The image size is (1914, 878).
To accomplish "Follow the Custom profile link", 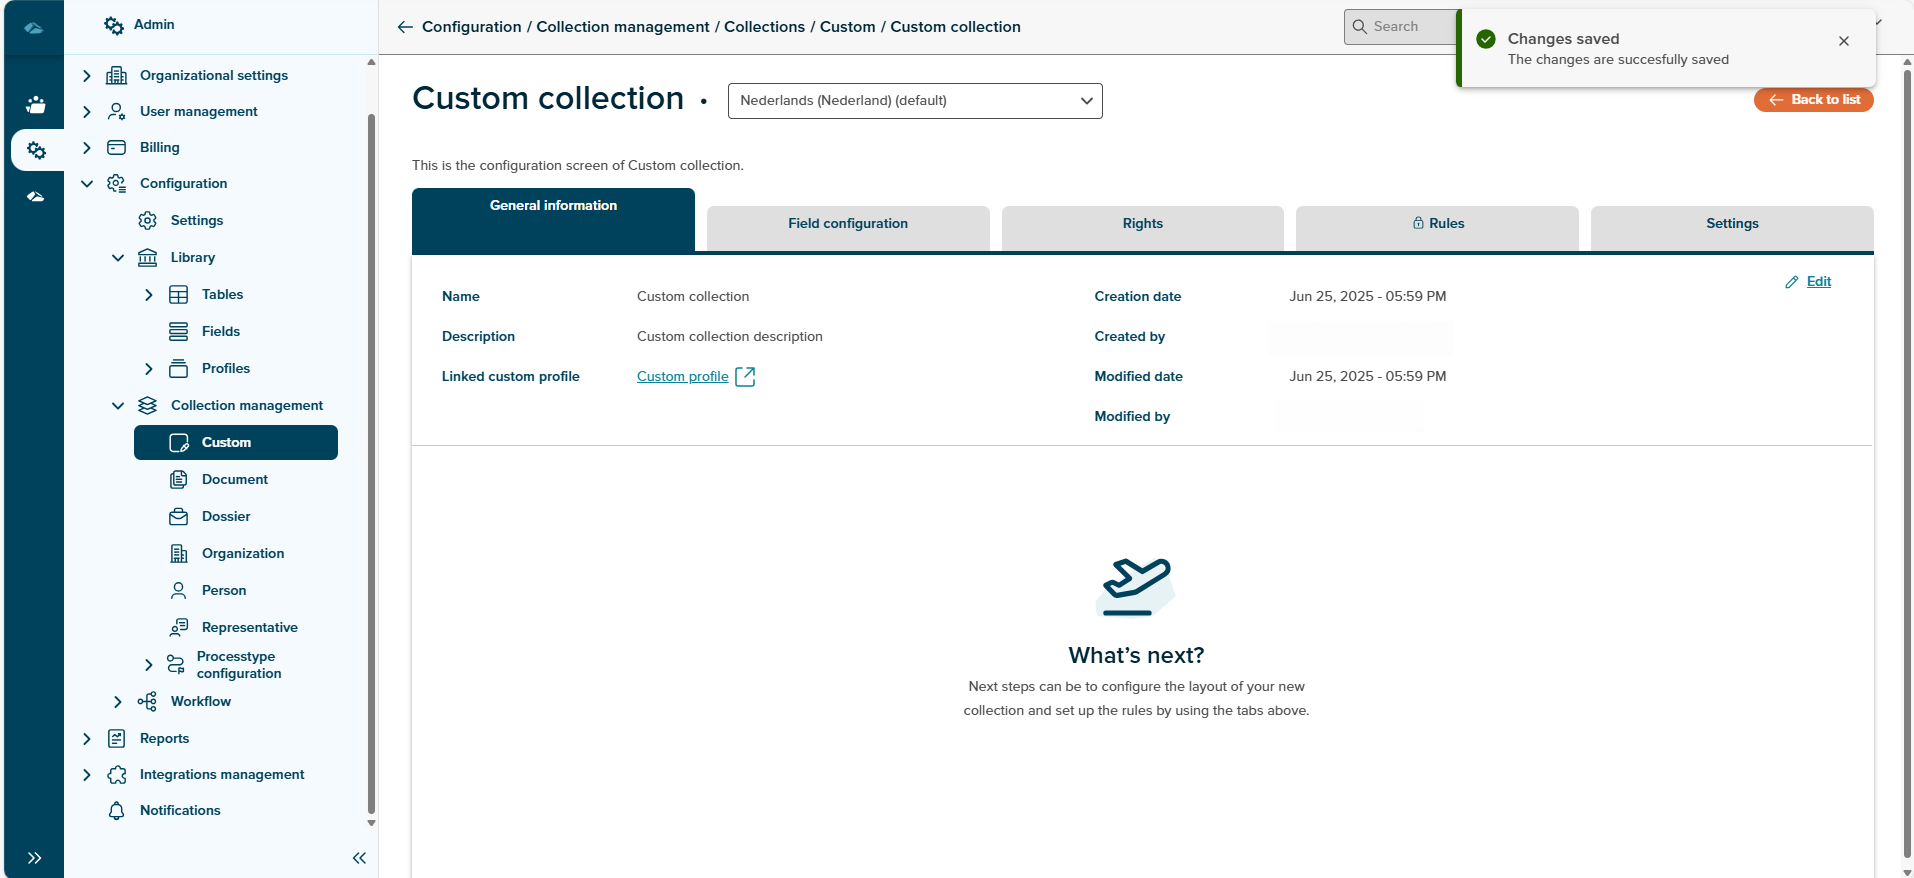I will (x=682, y=377).
